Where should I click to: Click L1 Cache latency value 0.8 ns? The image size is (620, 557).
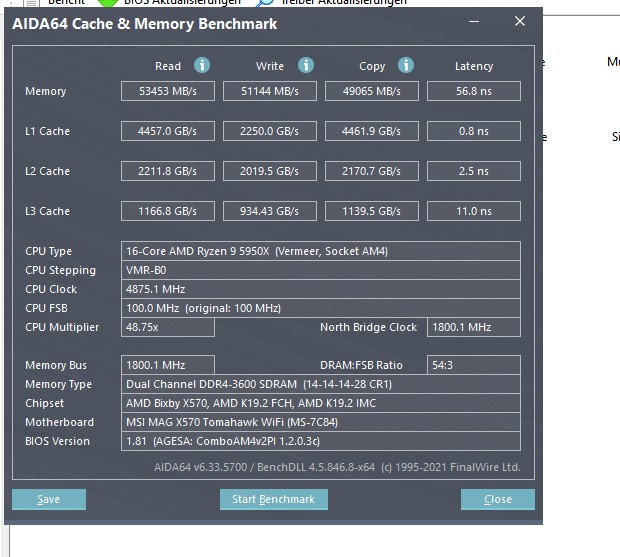[x=474, y=131]
